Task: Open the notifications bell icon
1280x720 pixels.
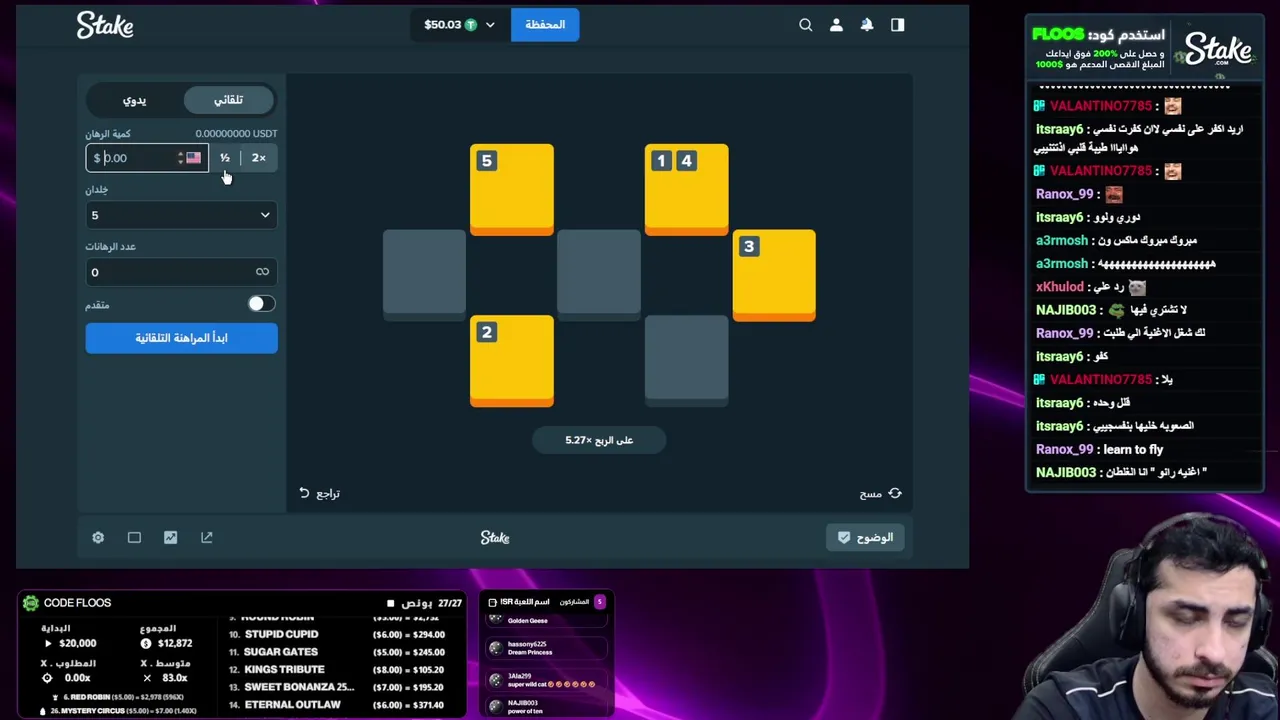Action: pos(867,25)
